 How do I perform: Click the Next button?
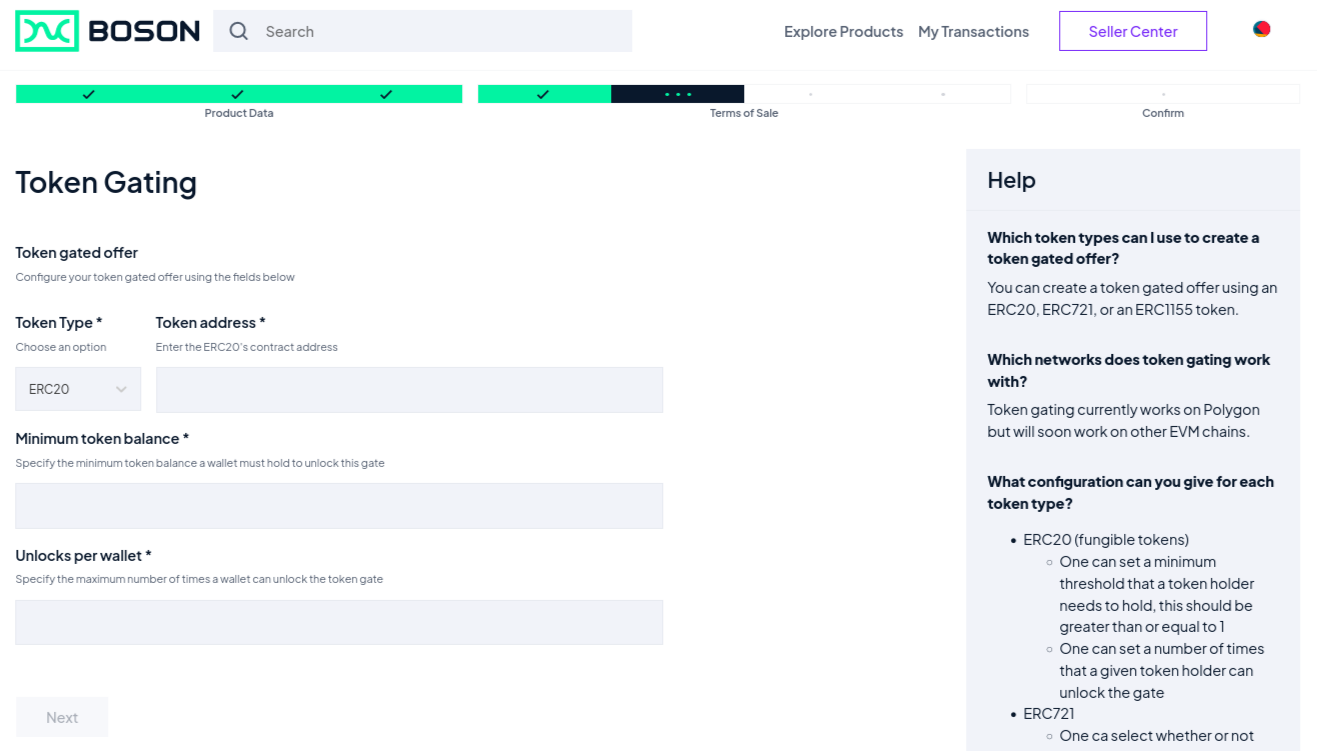coord(61,717)
